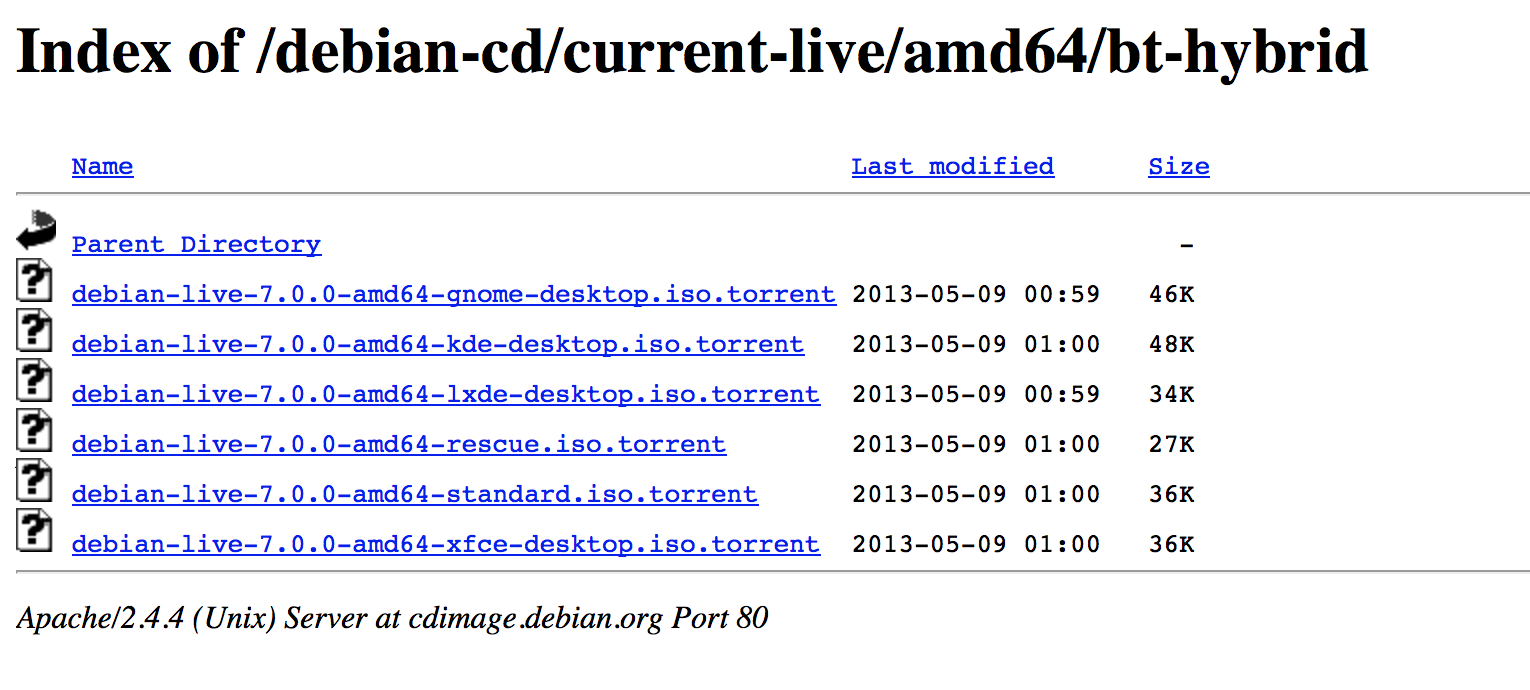Click the file icon beside lxde-desktop torrent

(34, 380)
